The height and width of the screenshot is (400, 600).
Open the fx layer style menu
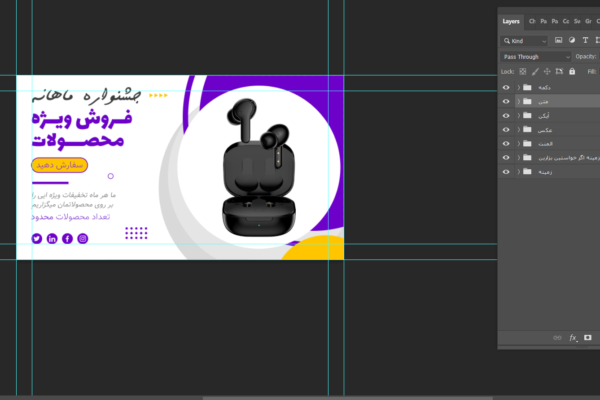[574, 338]
